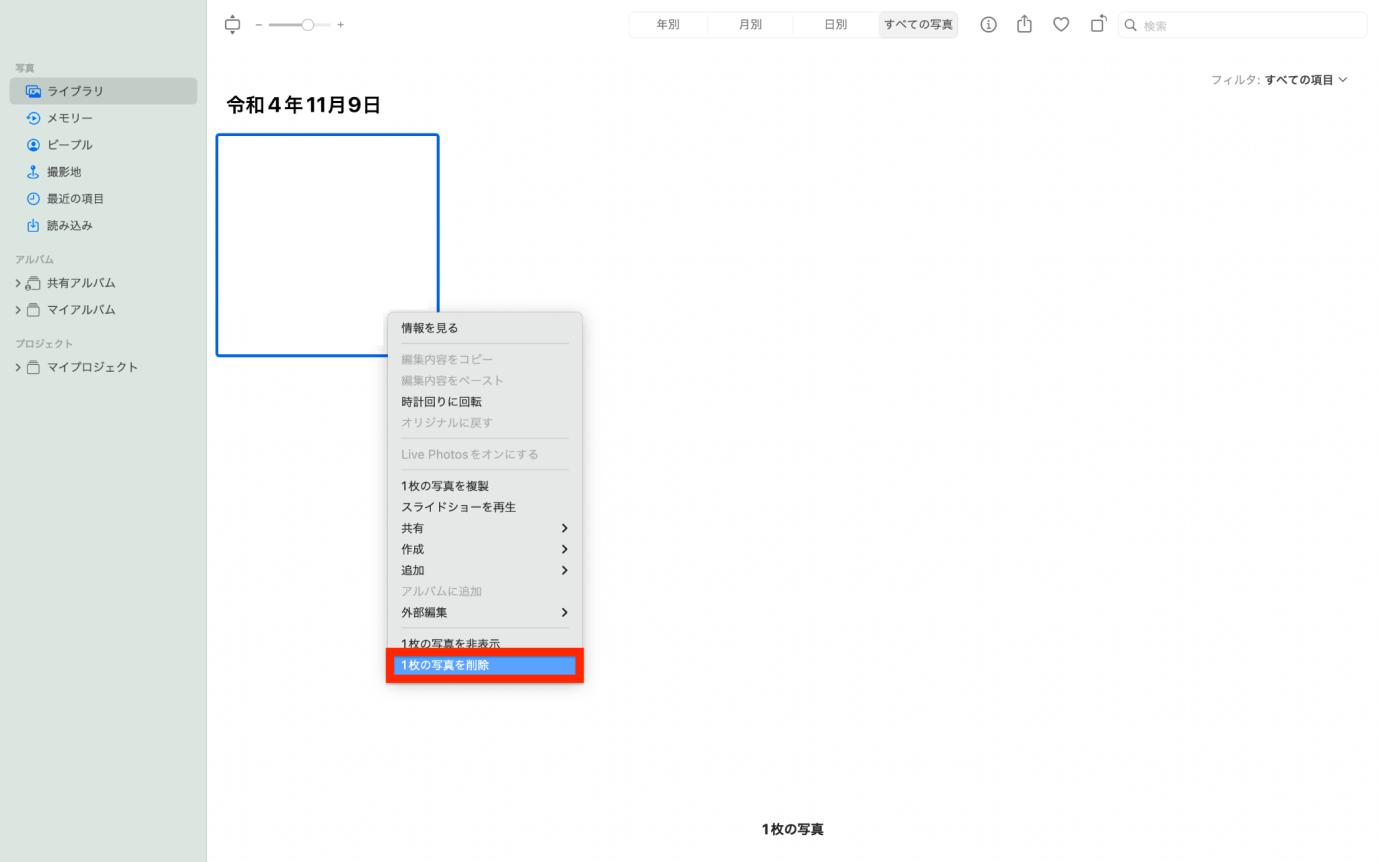
Task: Click the aspect ratio toggle icon
Action: tap(233, 25)
